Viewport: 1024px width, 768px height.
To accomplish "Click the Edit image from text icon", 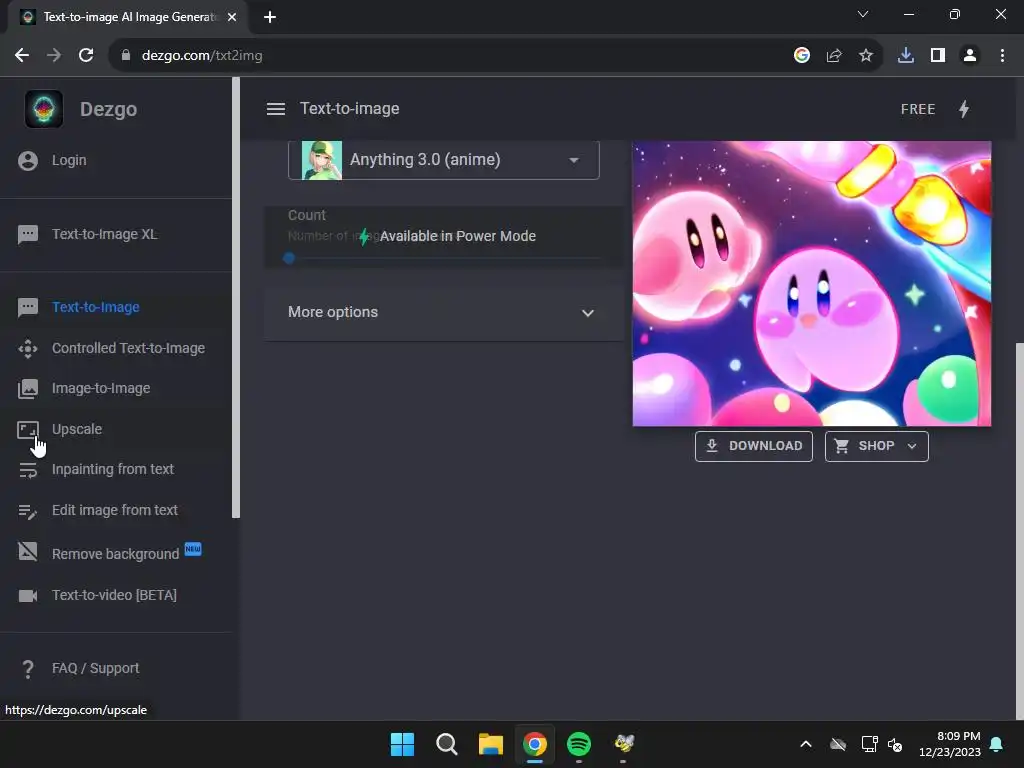I will pyautogui.click(x=28, y=511).
